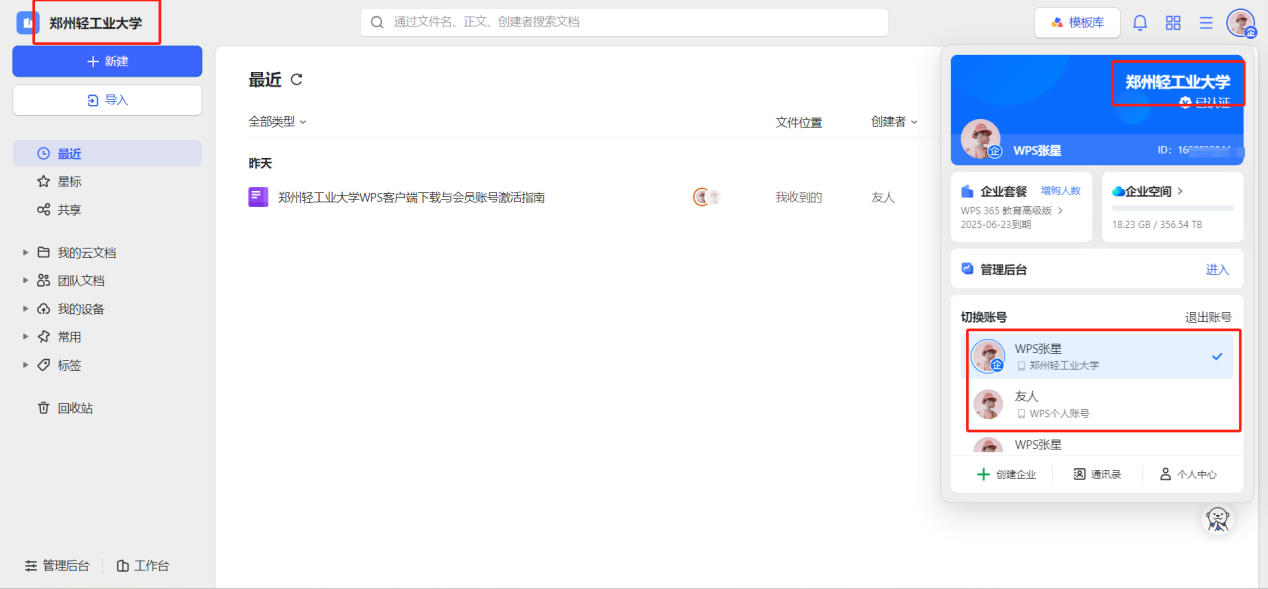Click the document search input field

coord(624,22)
